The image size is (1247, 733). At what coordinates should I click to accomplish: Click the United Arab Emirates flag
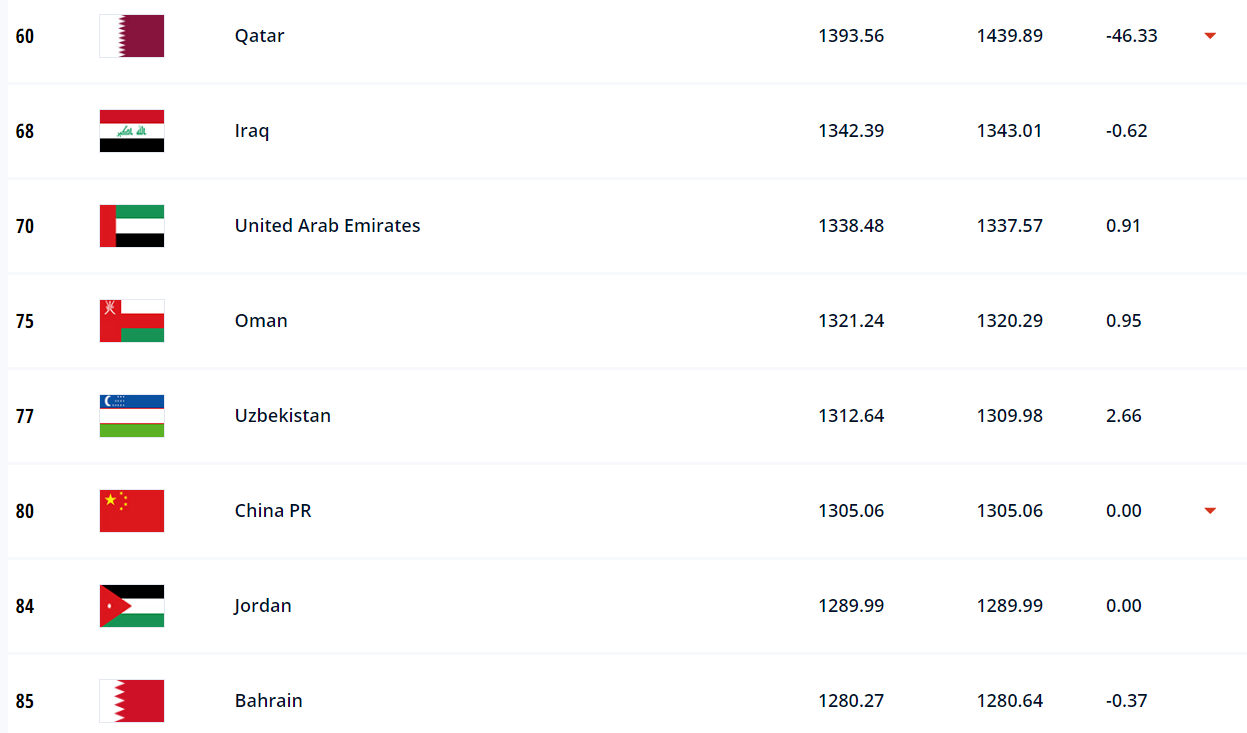pyautogui.click(x=131, y=226)
